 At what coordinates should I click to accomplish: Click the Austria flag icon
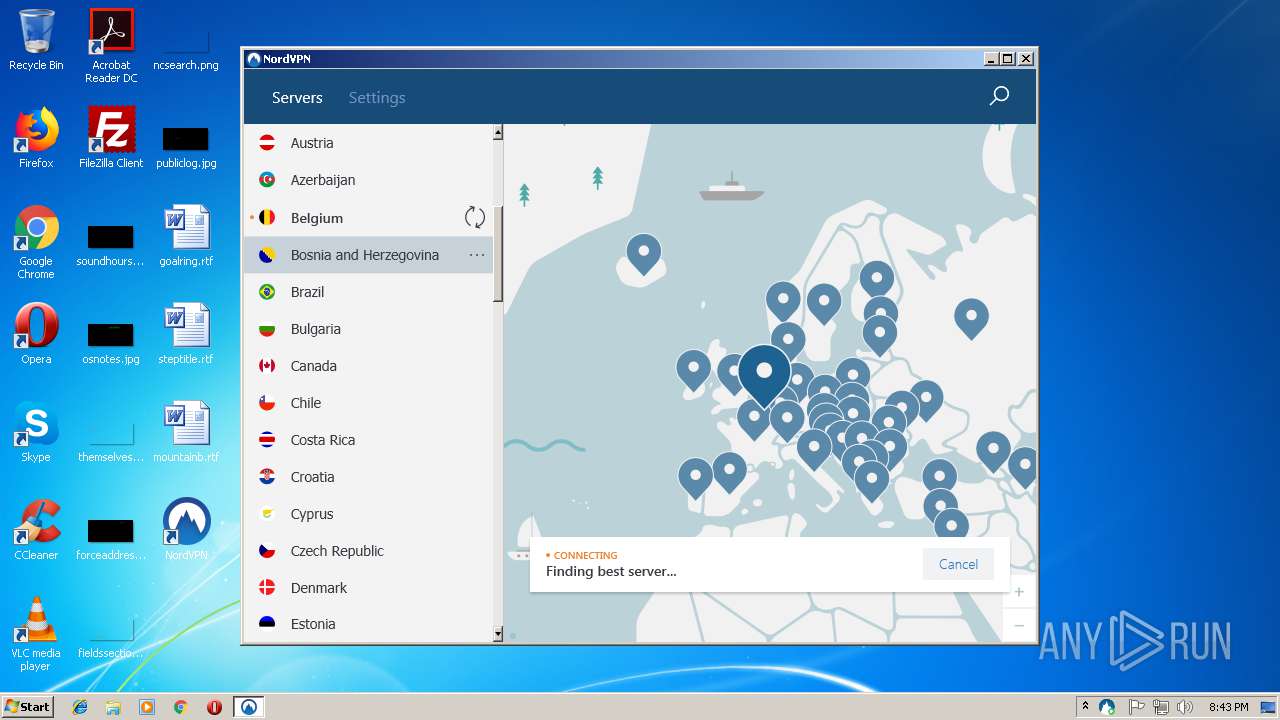tap(267, 143)
